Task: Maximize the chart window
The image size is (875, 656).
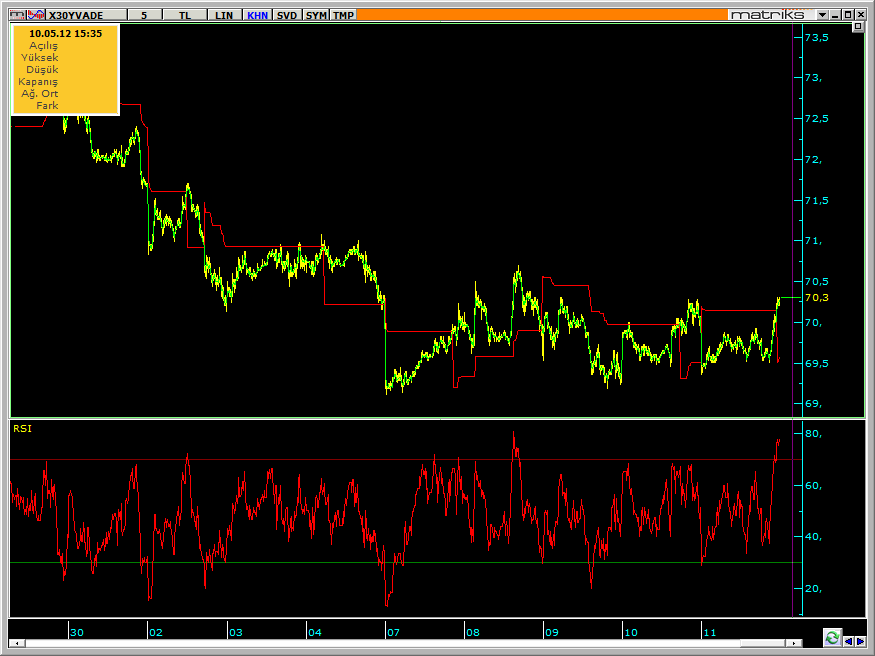Action: (848, 15)
